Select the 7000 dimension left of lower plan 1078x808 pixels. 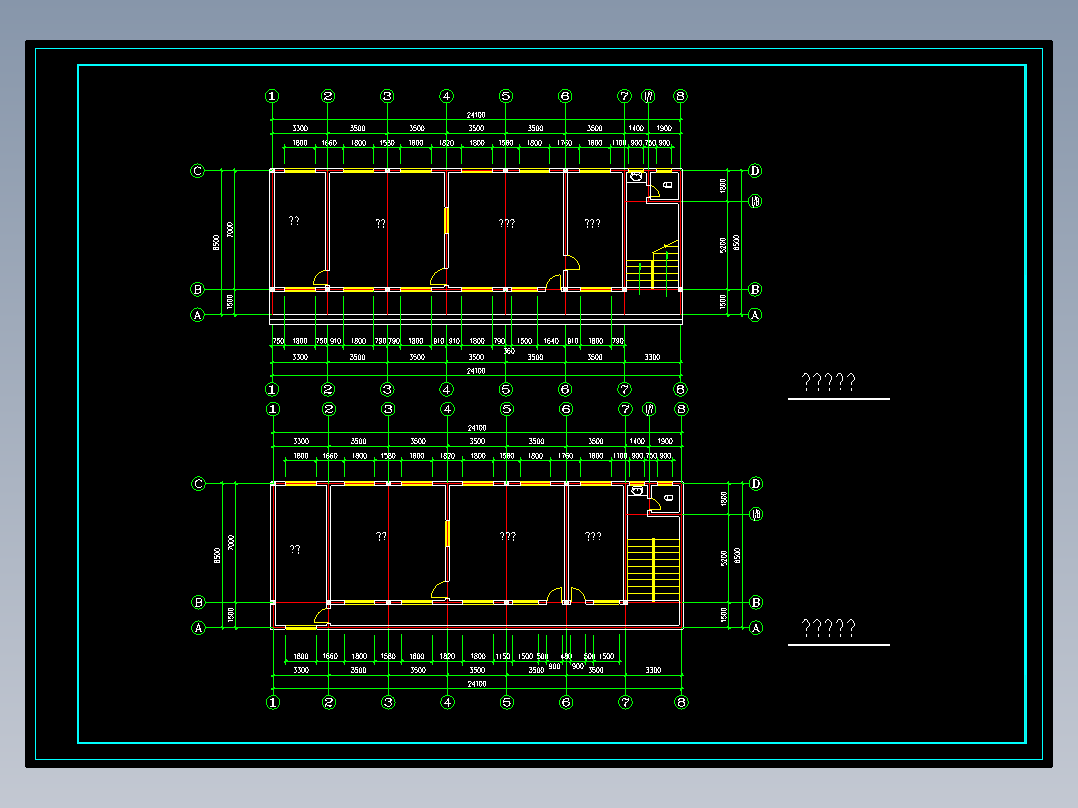pos(231,543)
